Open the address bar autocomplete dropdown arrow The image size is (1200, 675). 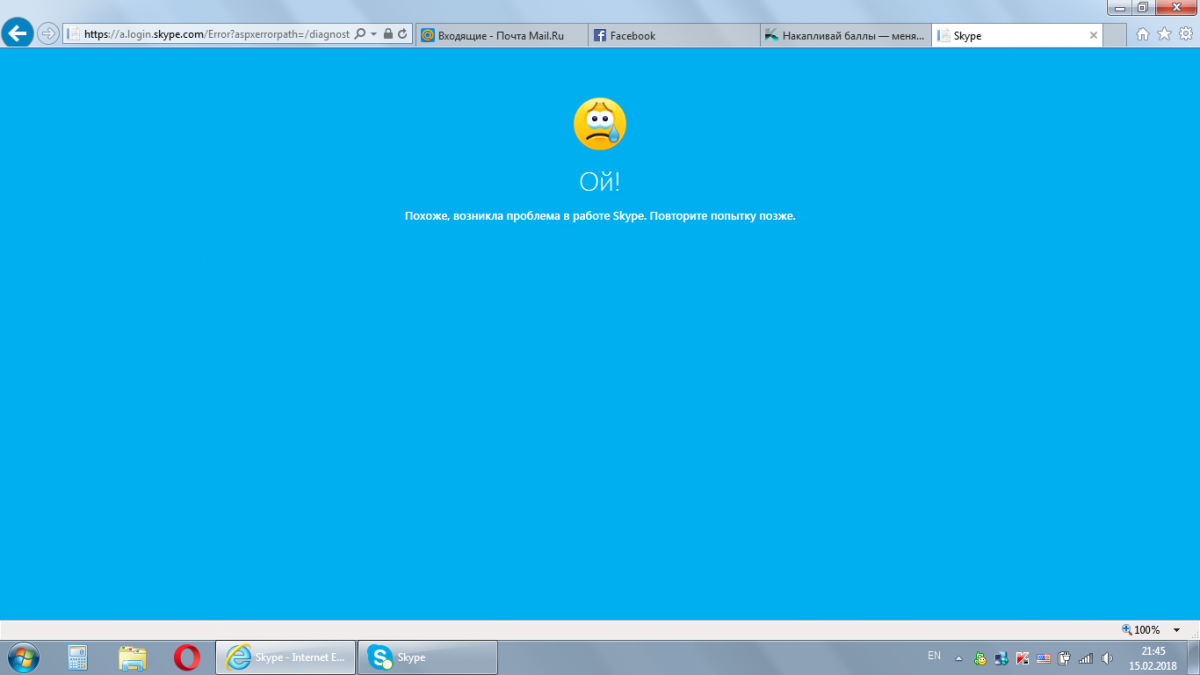click(374, 34)
